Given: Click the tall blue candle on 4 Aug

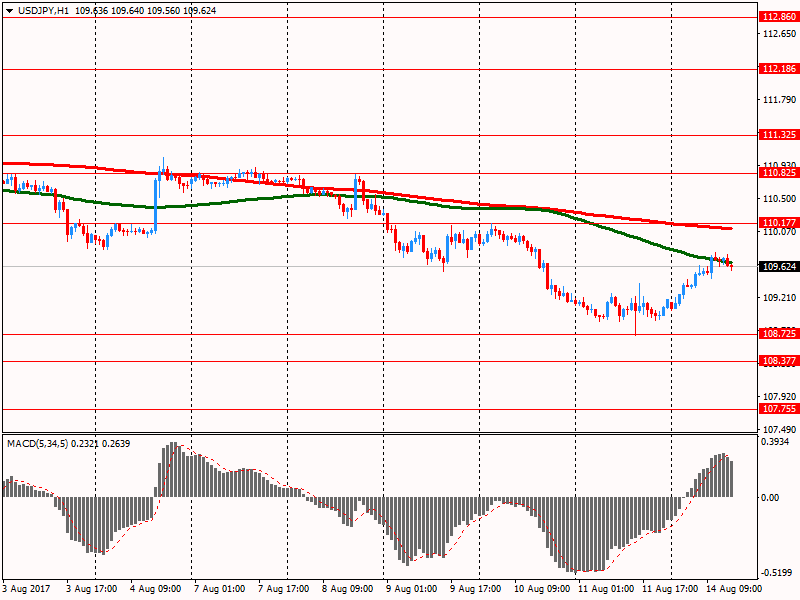Looking at the screenshot, I should 156,205.
